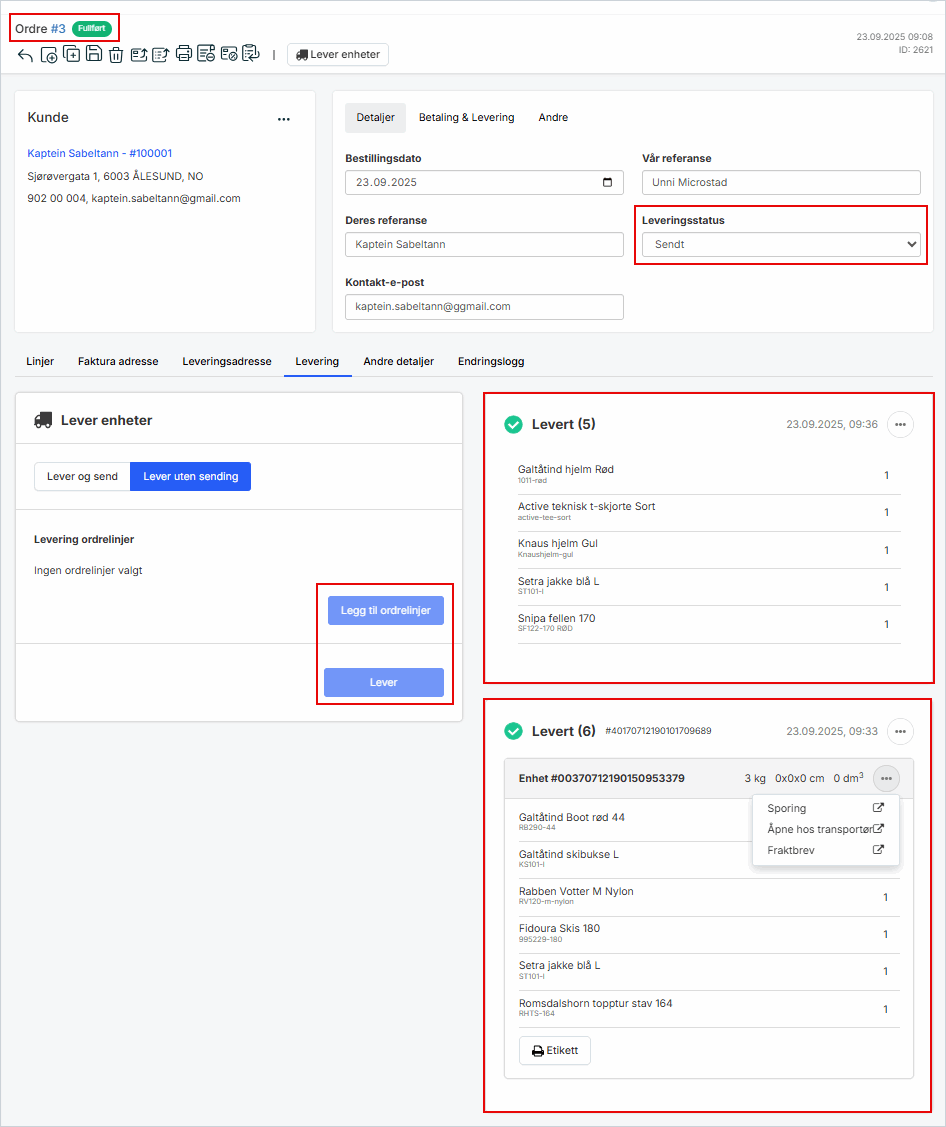Click the back arrow icon in toolbar
946x1127 pixels.
(26, 55)
